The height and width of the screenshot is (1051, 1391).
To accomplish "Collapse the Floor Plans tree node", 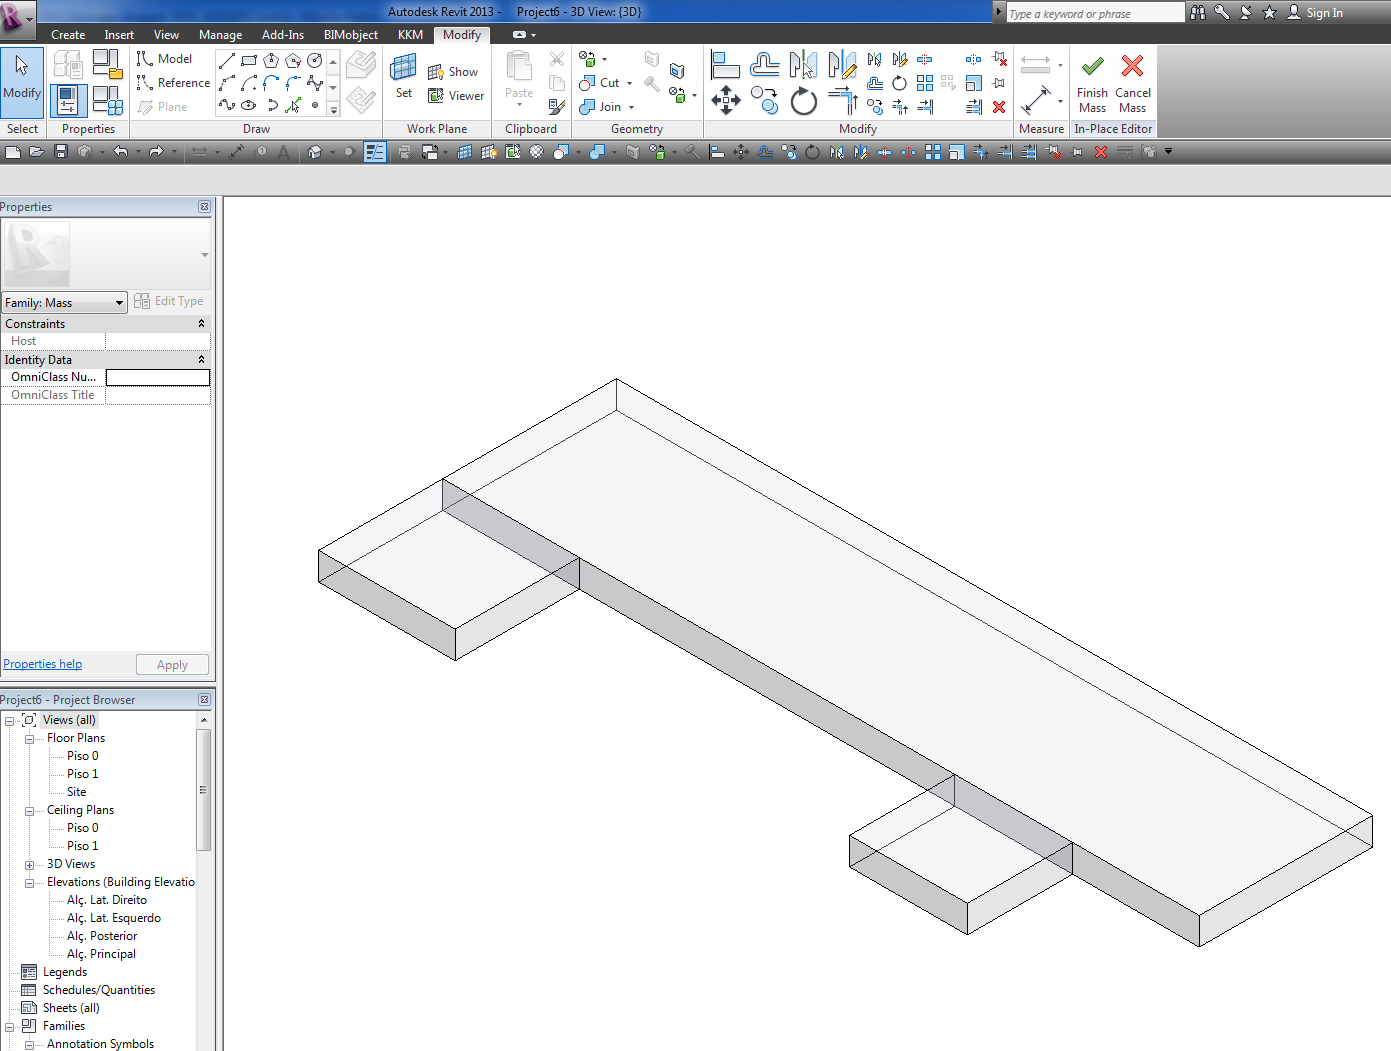I will click(29, 739).
